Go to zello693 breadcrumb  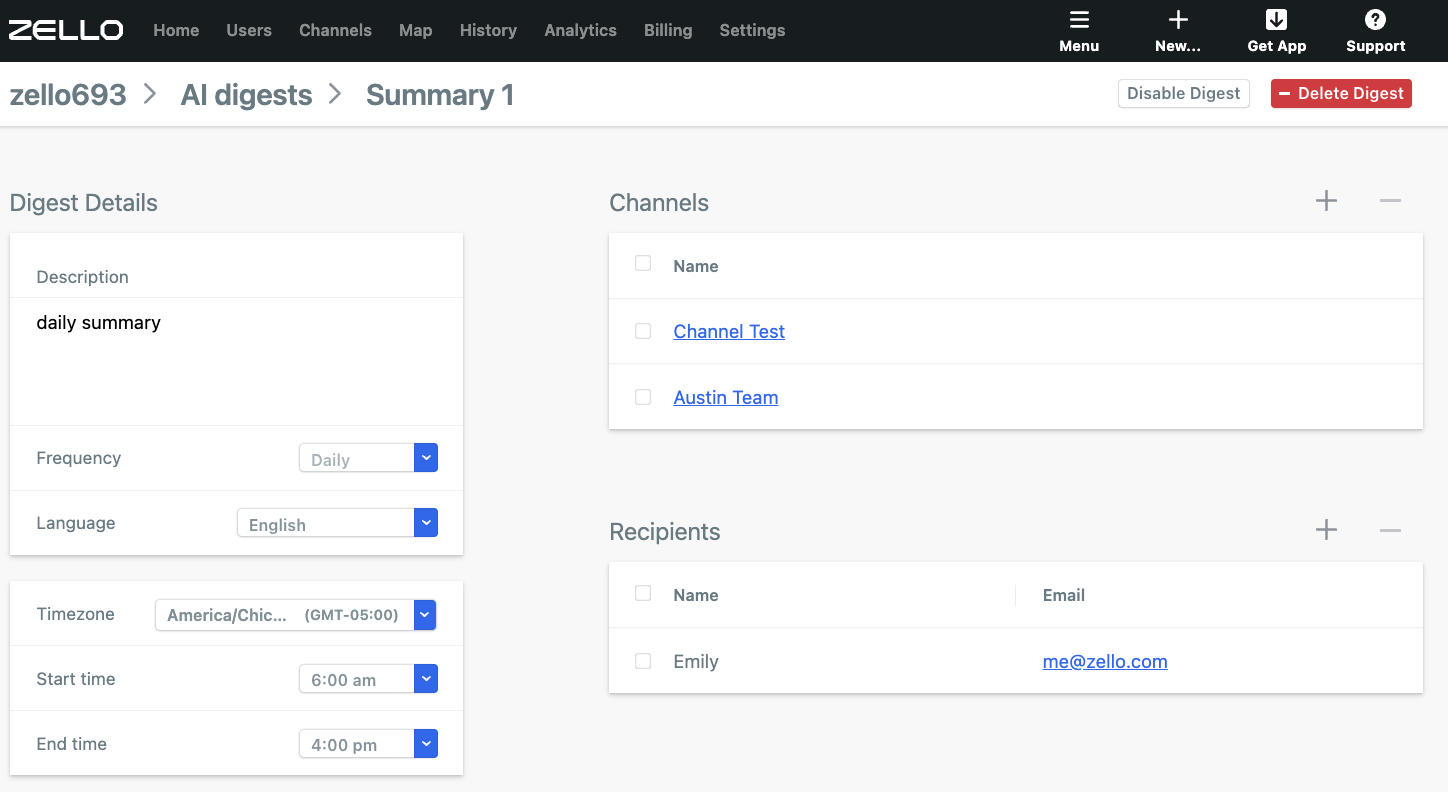coord(68,95)
